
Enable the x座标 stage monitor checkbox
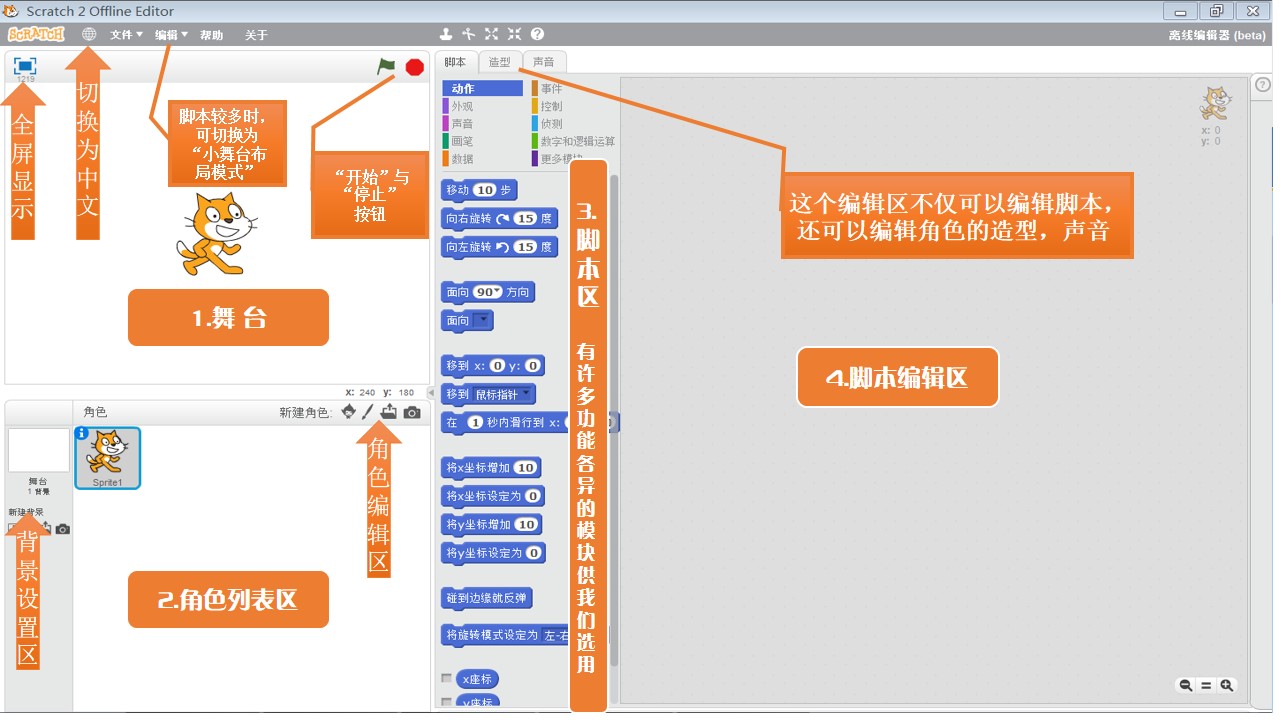tap(447, 679)
